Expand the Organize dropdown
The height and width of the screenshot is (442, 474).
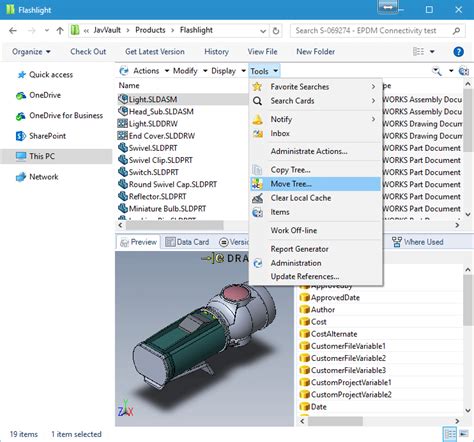[31, 52]
